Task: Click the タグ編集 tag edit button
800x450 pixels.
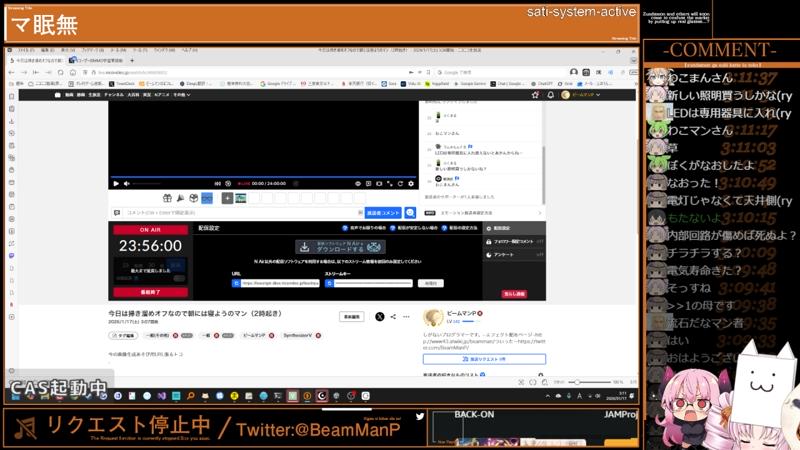Action: pyautogui.click(x=123, y=336)
